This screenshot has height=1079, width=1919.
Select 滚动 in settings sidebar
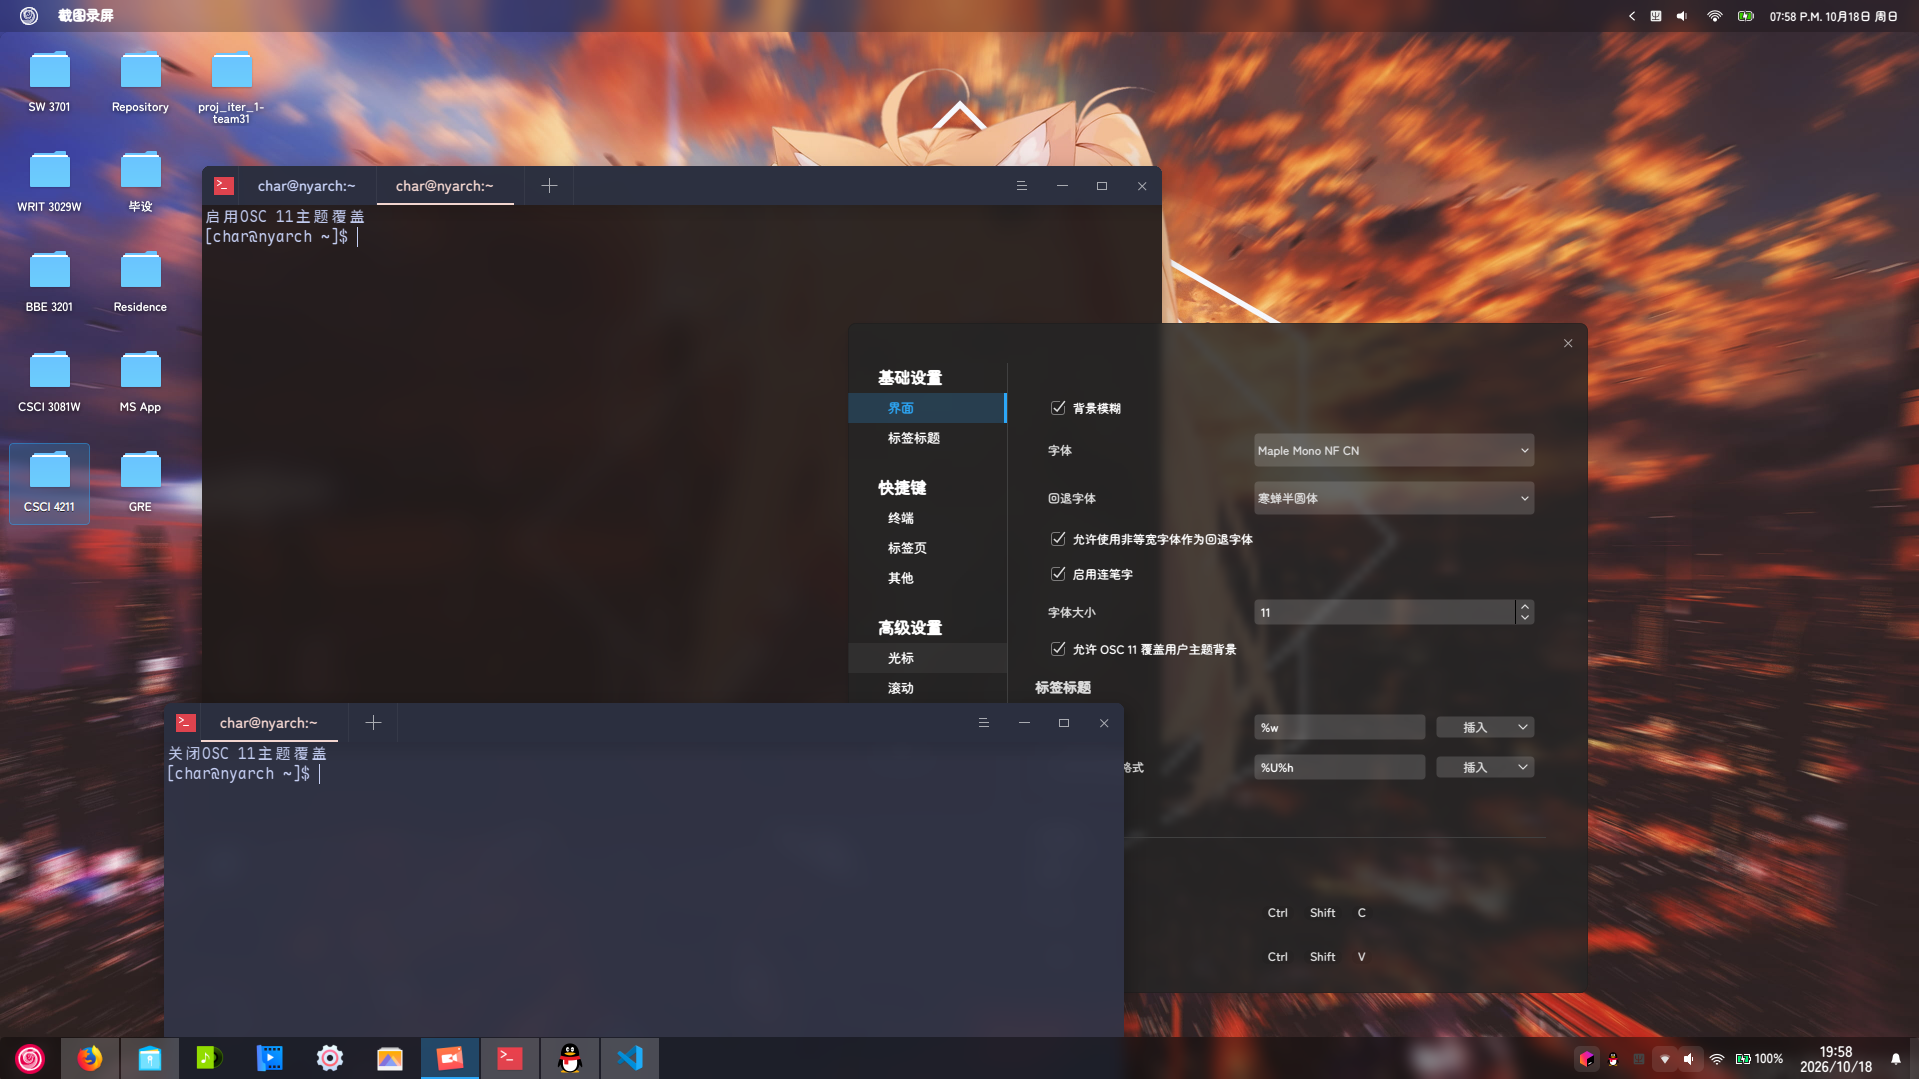click(x=927, y=688)
